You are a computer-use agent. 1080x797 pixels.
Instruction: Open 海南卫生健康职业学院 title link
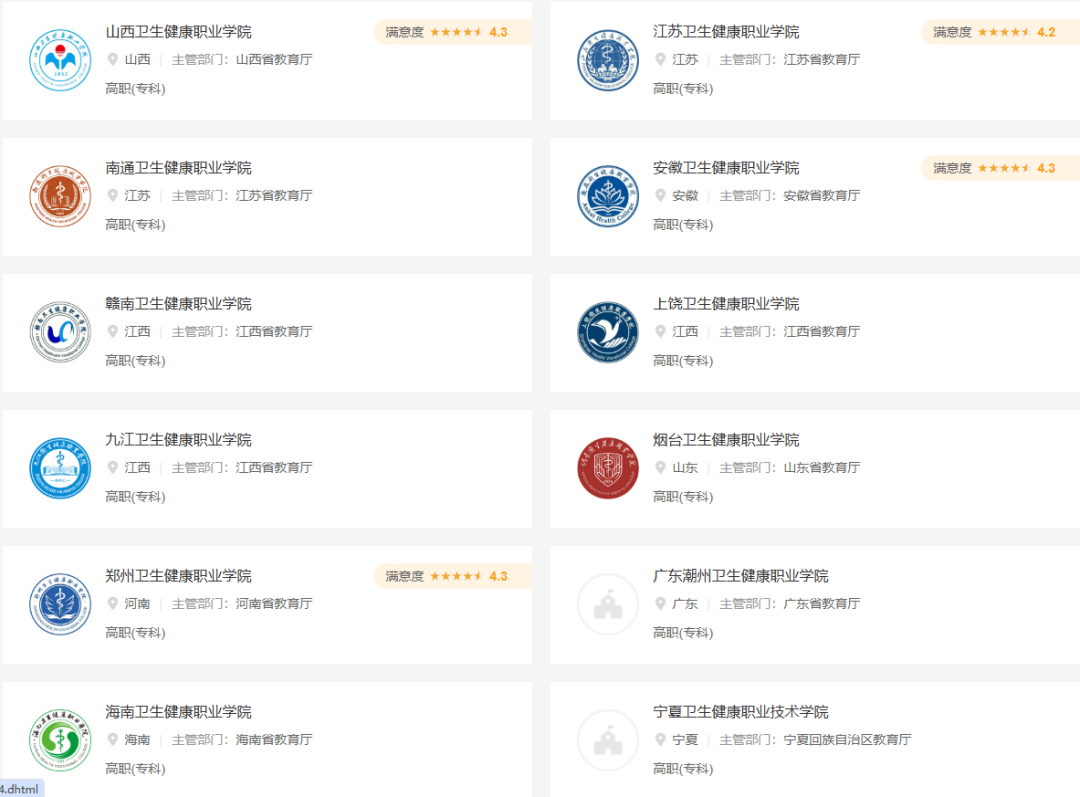pyautogui.click(x=178, y=712)
